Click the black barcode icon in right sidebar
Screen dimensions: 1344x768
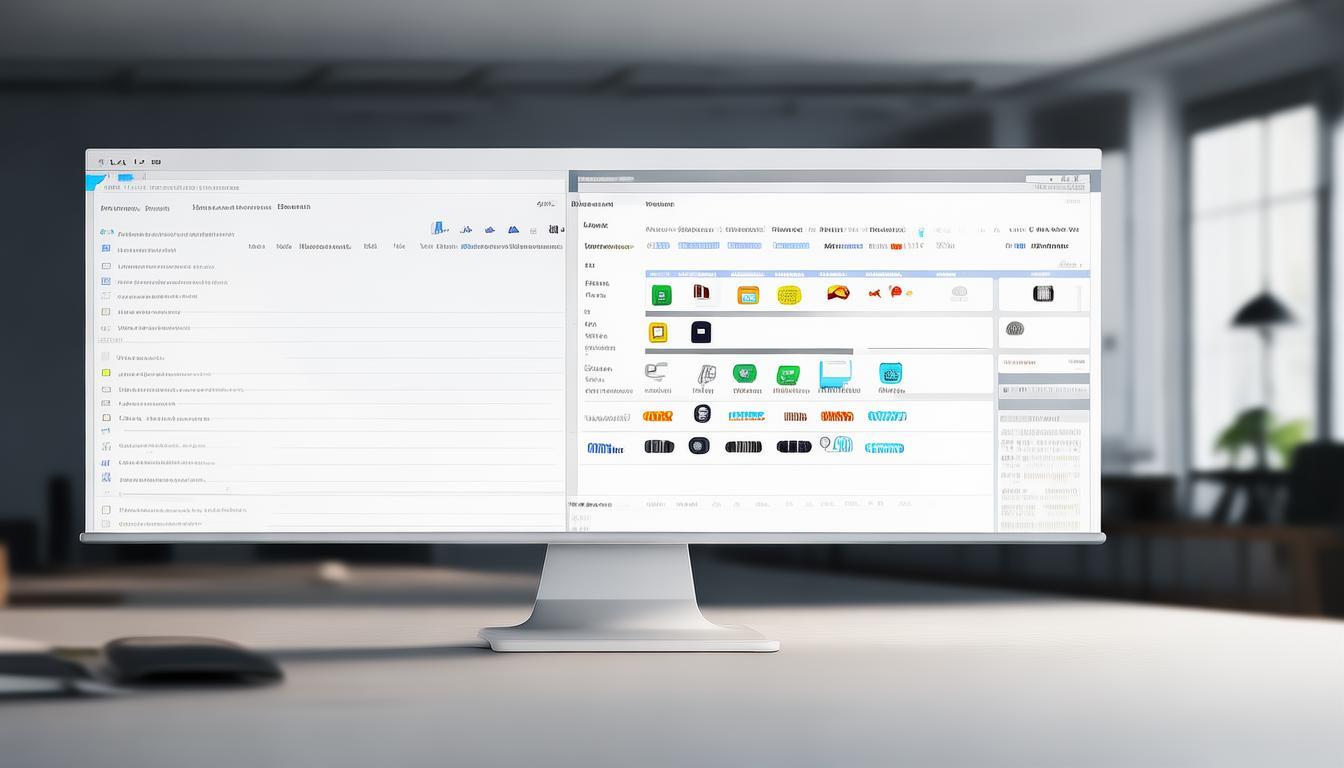tap(1043, 294)
